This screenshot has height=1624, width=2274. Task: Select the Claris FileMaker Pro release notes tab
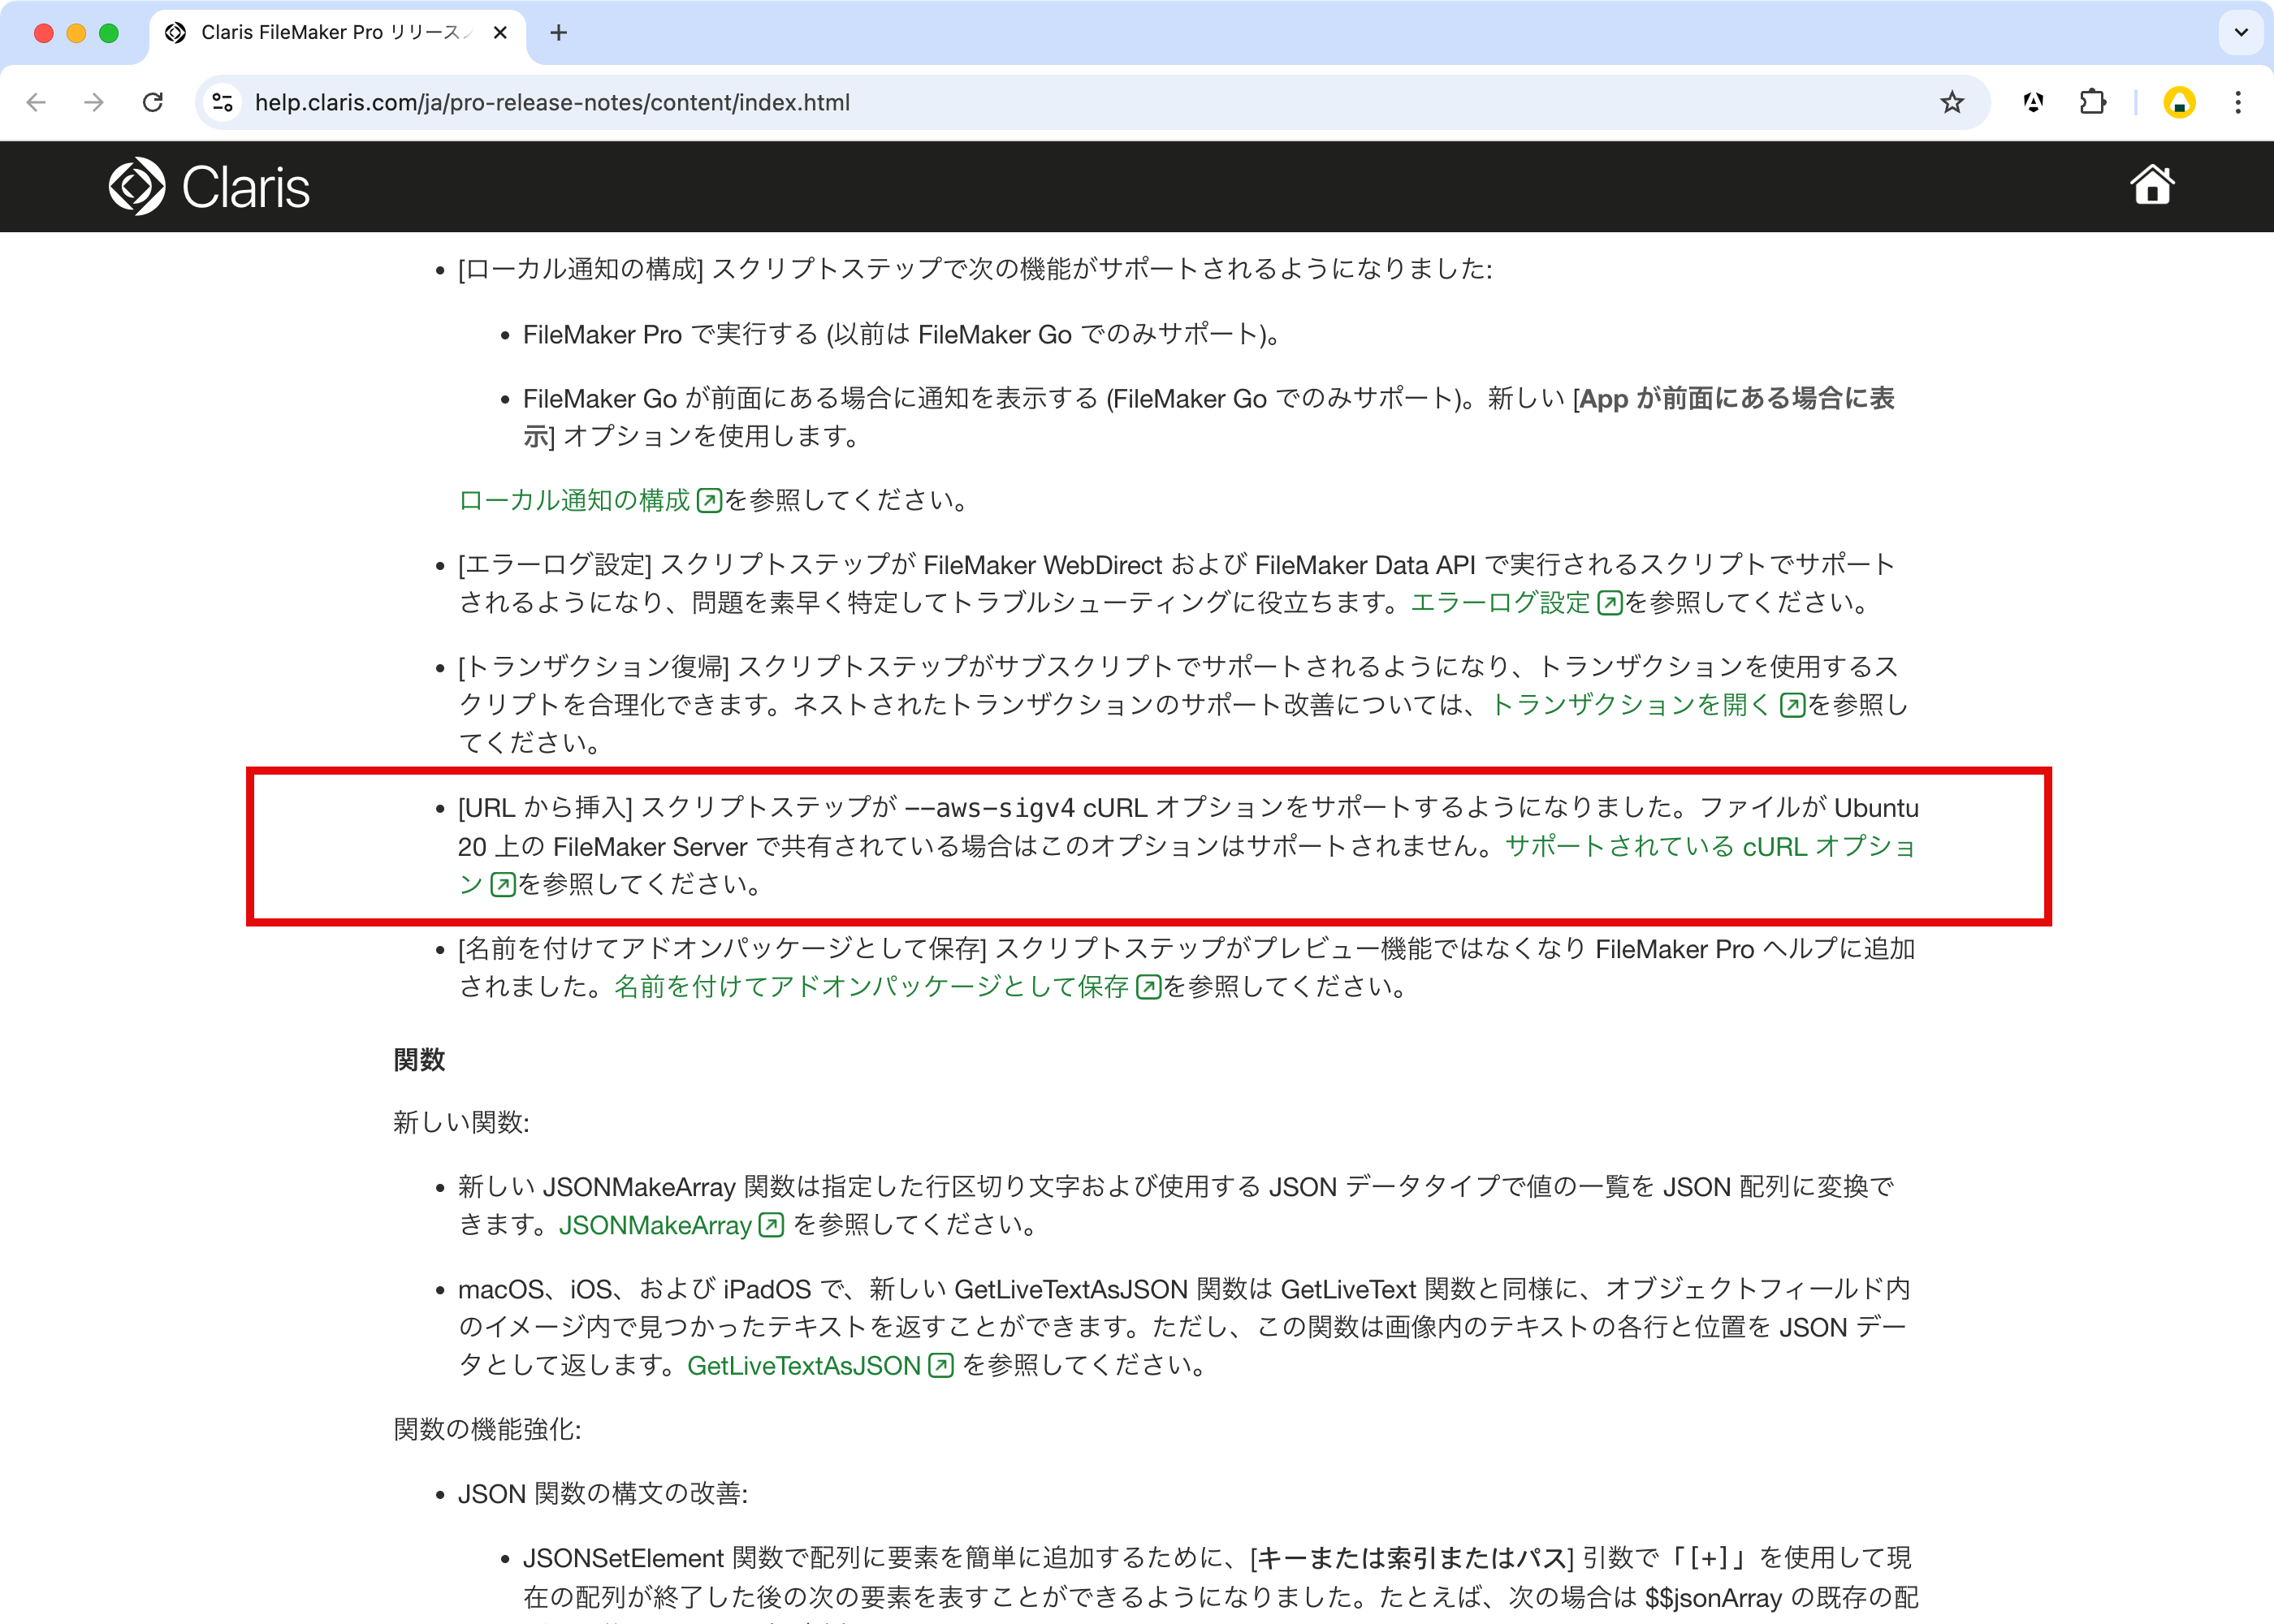tap(336, 33)
